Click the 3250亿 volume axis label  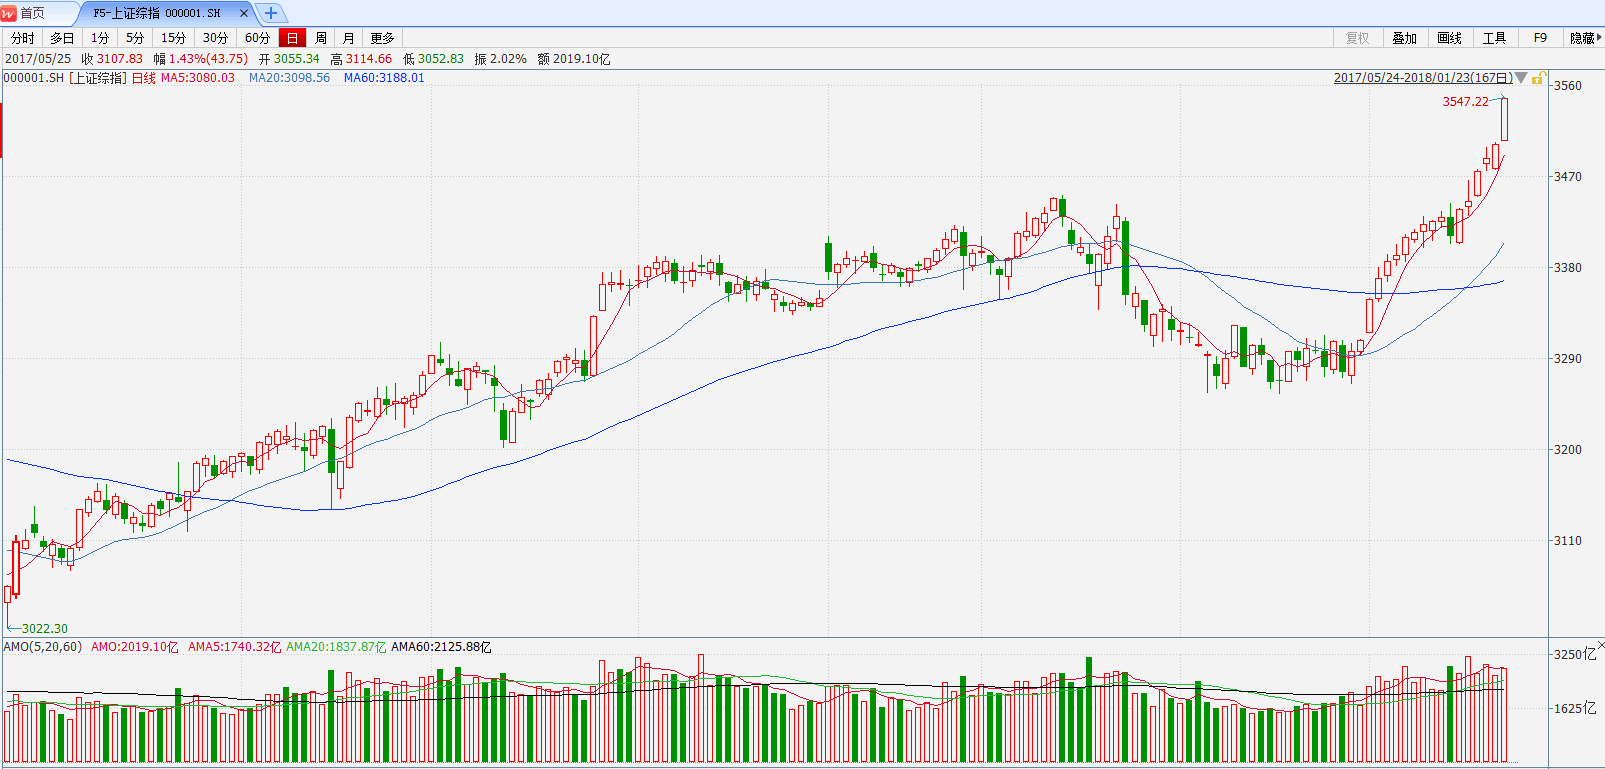click(x=1575, y=655)
